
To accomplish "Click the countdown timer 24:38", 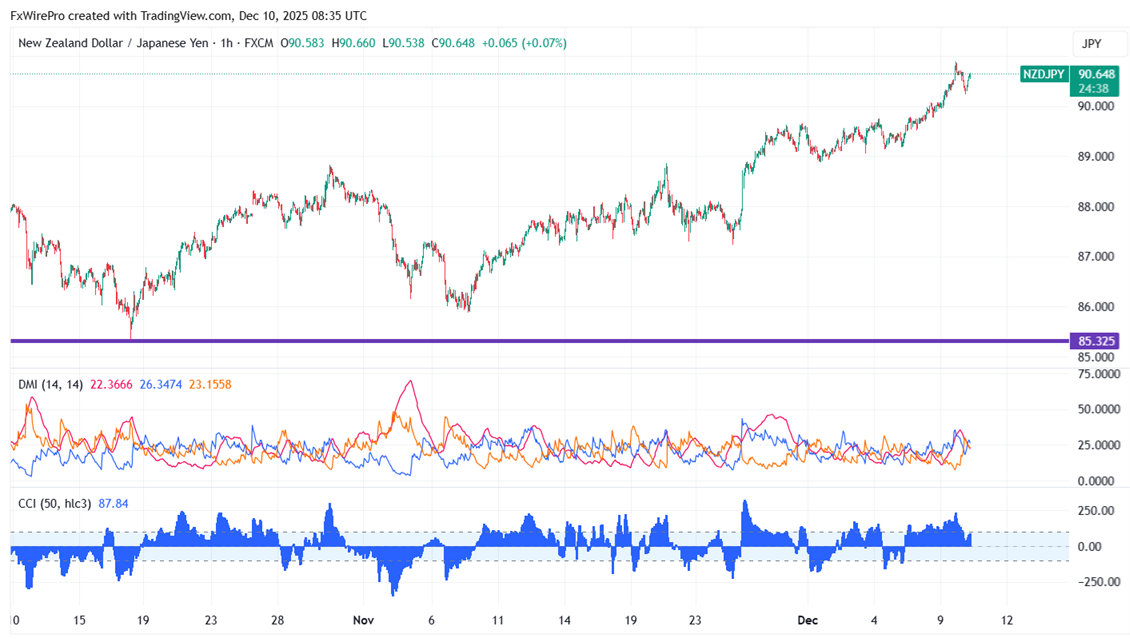I will (x=1093, y=89).
